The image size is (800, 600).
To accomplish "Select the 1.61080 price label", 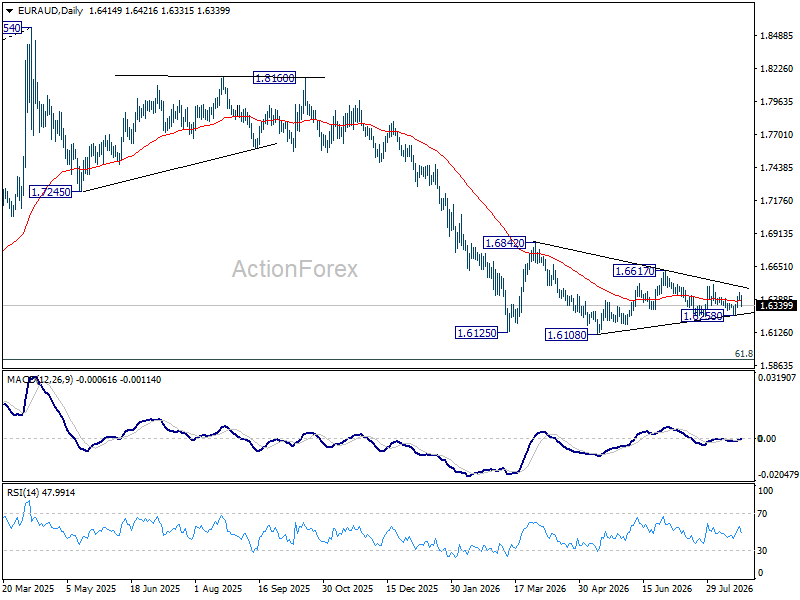I will [566, 335].
